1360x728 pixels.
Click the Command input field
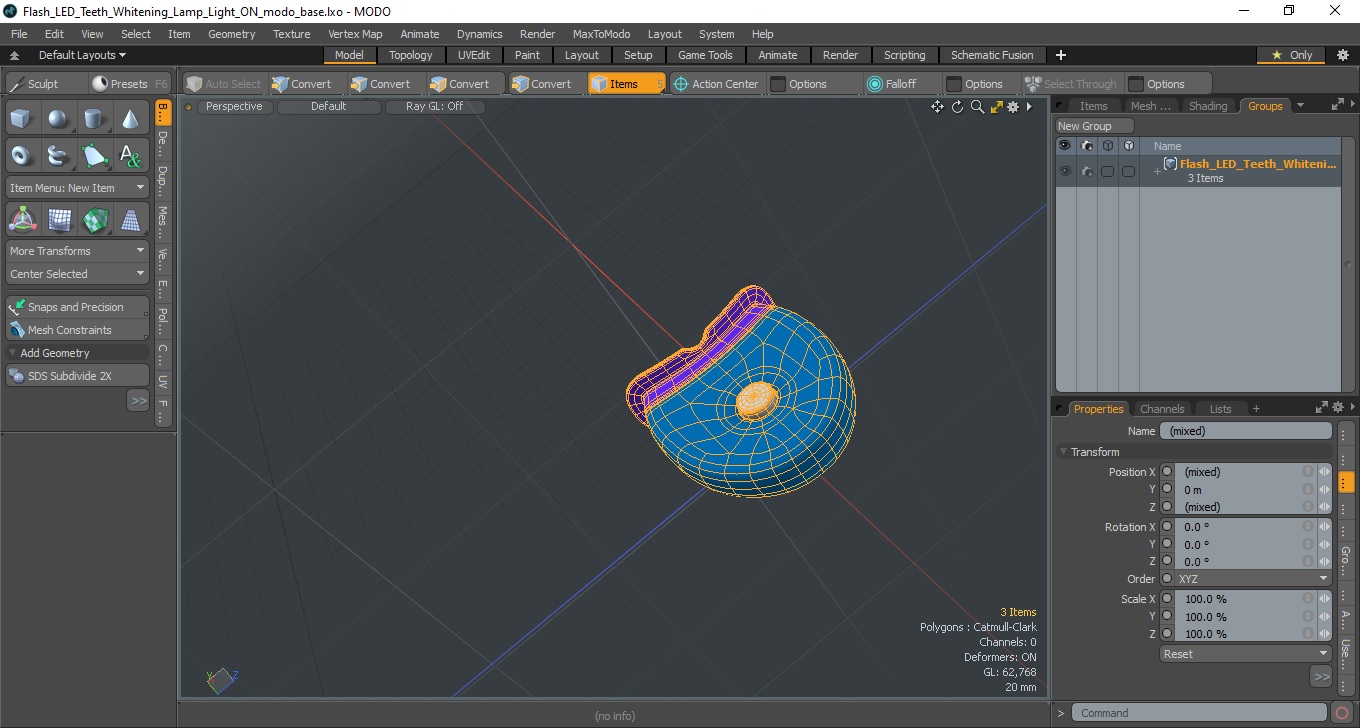point(1201,713)
